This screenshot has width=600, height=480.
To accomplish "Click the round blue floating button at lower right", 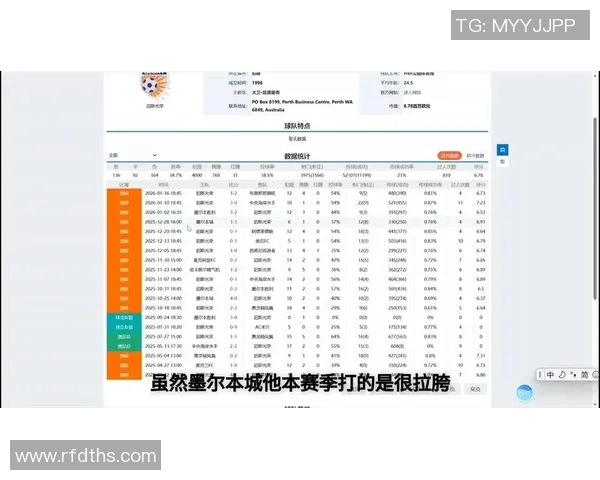I will (524, 392).
